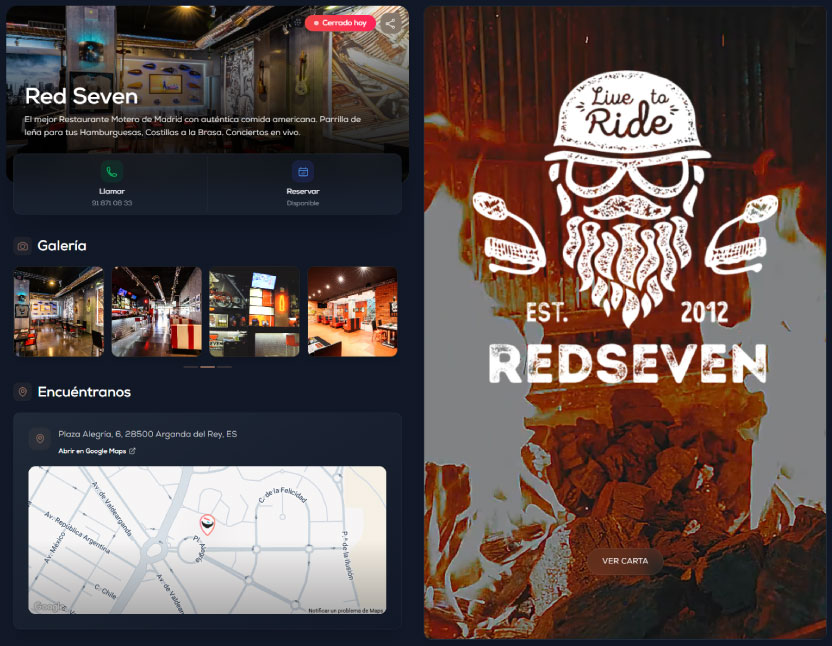Click the phone number 91 871 08 33
The height and width of the screenshot is (646, 832).
111,203
